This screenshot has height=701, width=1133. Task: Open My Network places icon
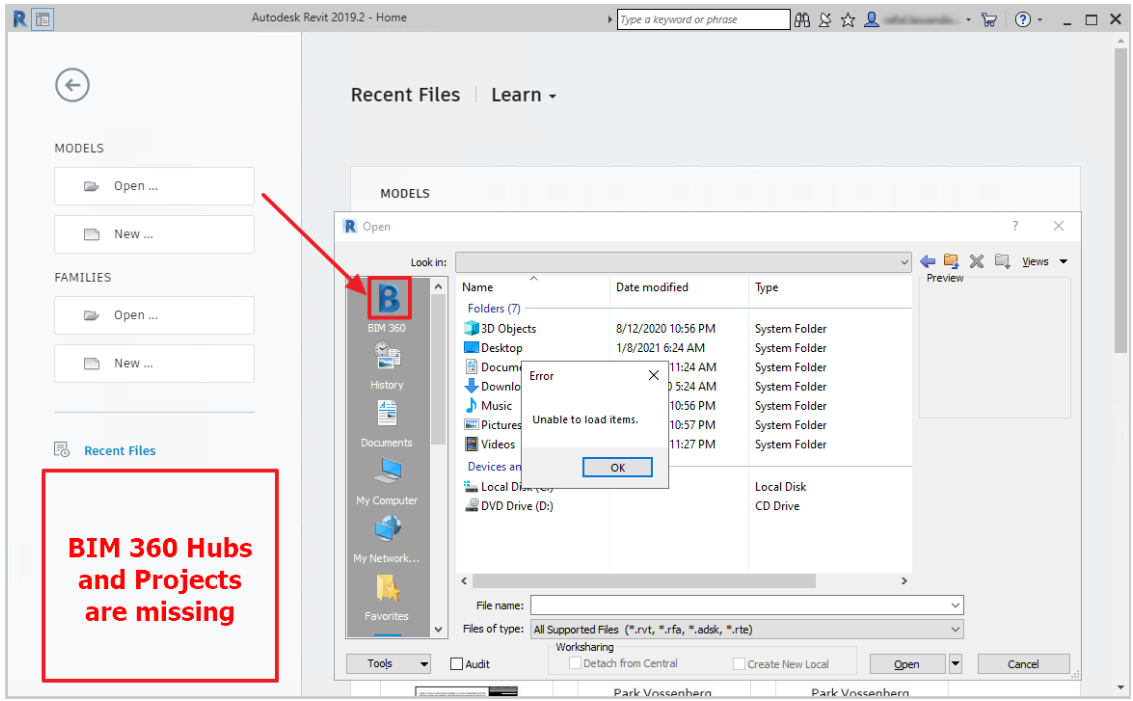(387, 529)
